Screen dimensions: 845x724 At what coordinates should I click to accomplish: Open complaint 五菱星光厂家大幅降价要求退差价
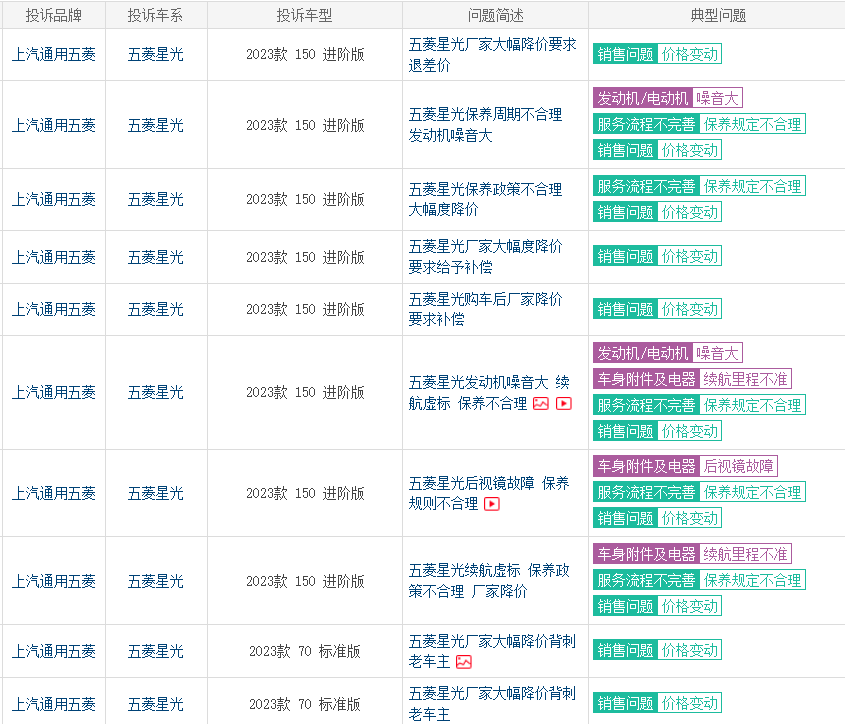(493, 55)
